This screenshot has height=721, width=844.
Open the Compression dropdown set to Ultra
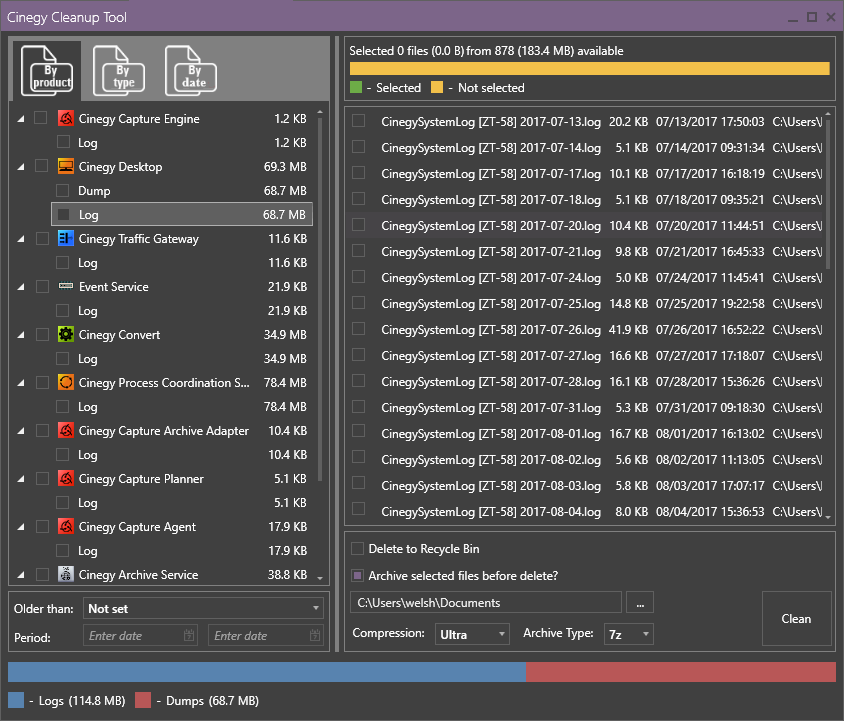(472, 634)
